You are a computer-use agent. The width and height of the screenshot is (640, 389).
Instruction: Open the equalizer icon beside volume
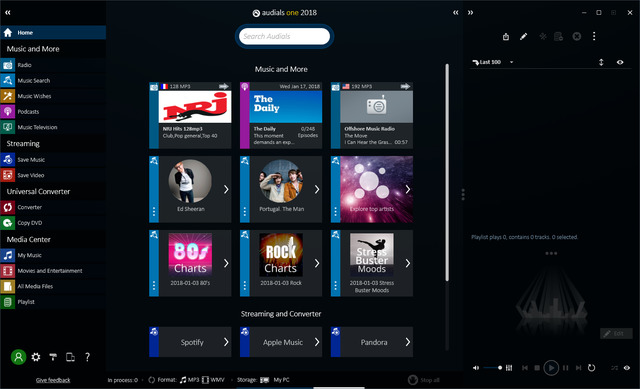click(x=509, y=368)
